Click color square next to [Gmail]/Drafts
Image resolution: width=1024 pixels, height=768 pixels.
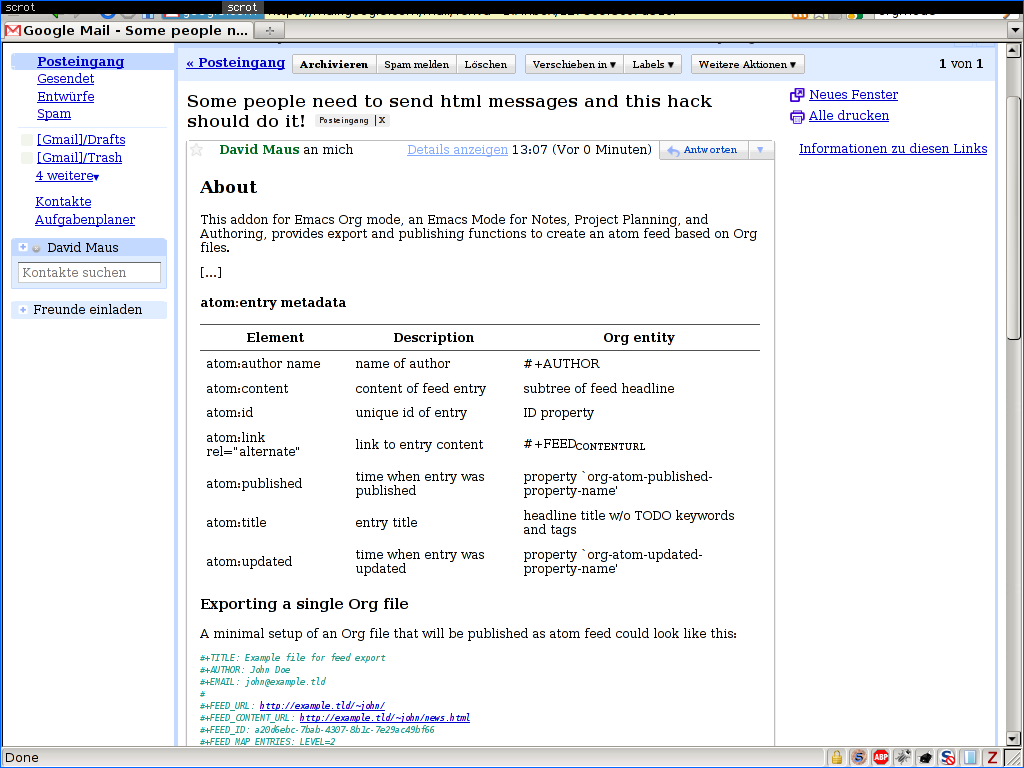click(27, 140)
